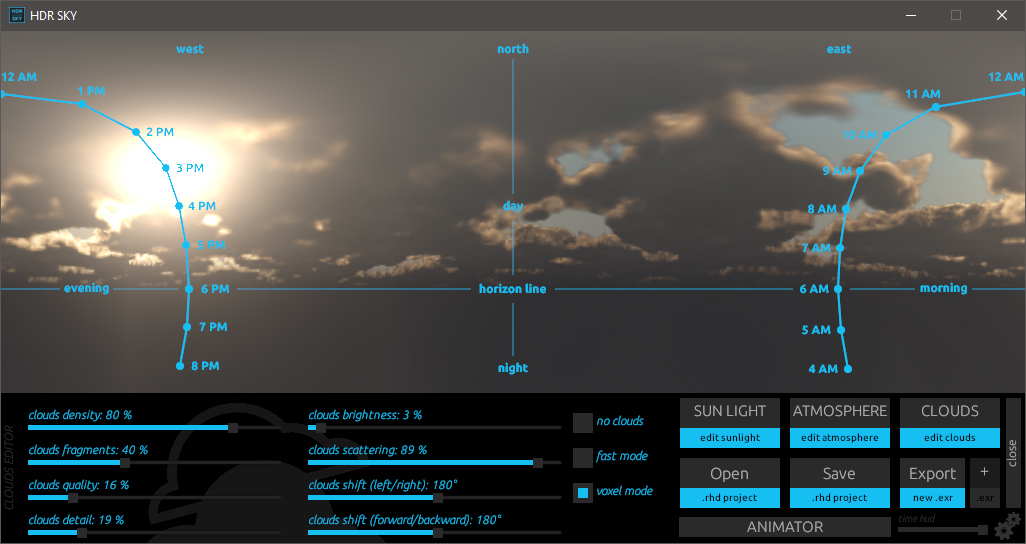Click the 'day' label on the sky
The image size is (1026, 544).
pyautogui.click(x=513, y=206)
